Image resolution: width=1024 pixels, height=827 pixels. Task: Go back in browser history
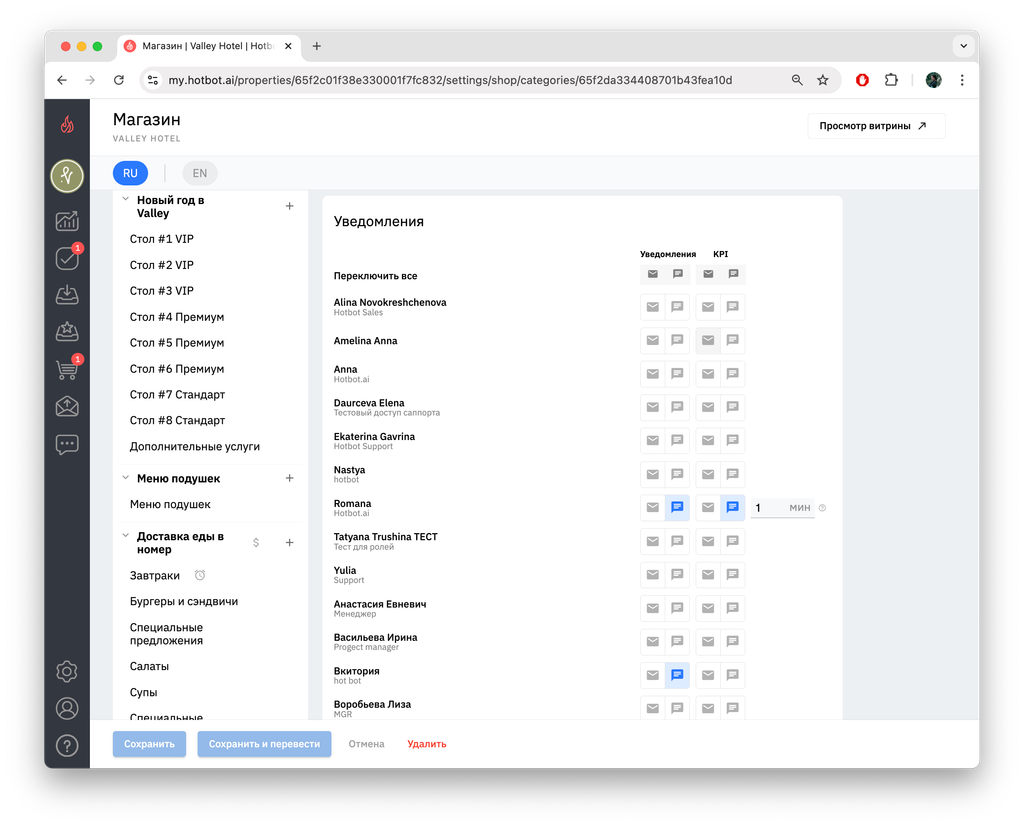pyautogui.click(x=62, y=80)
